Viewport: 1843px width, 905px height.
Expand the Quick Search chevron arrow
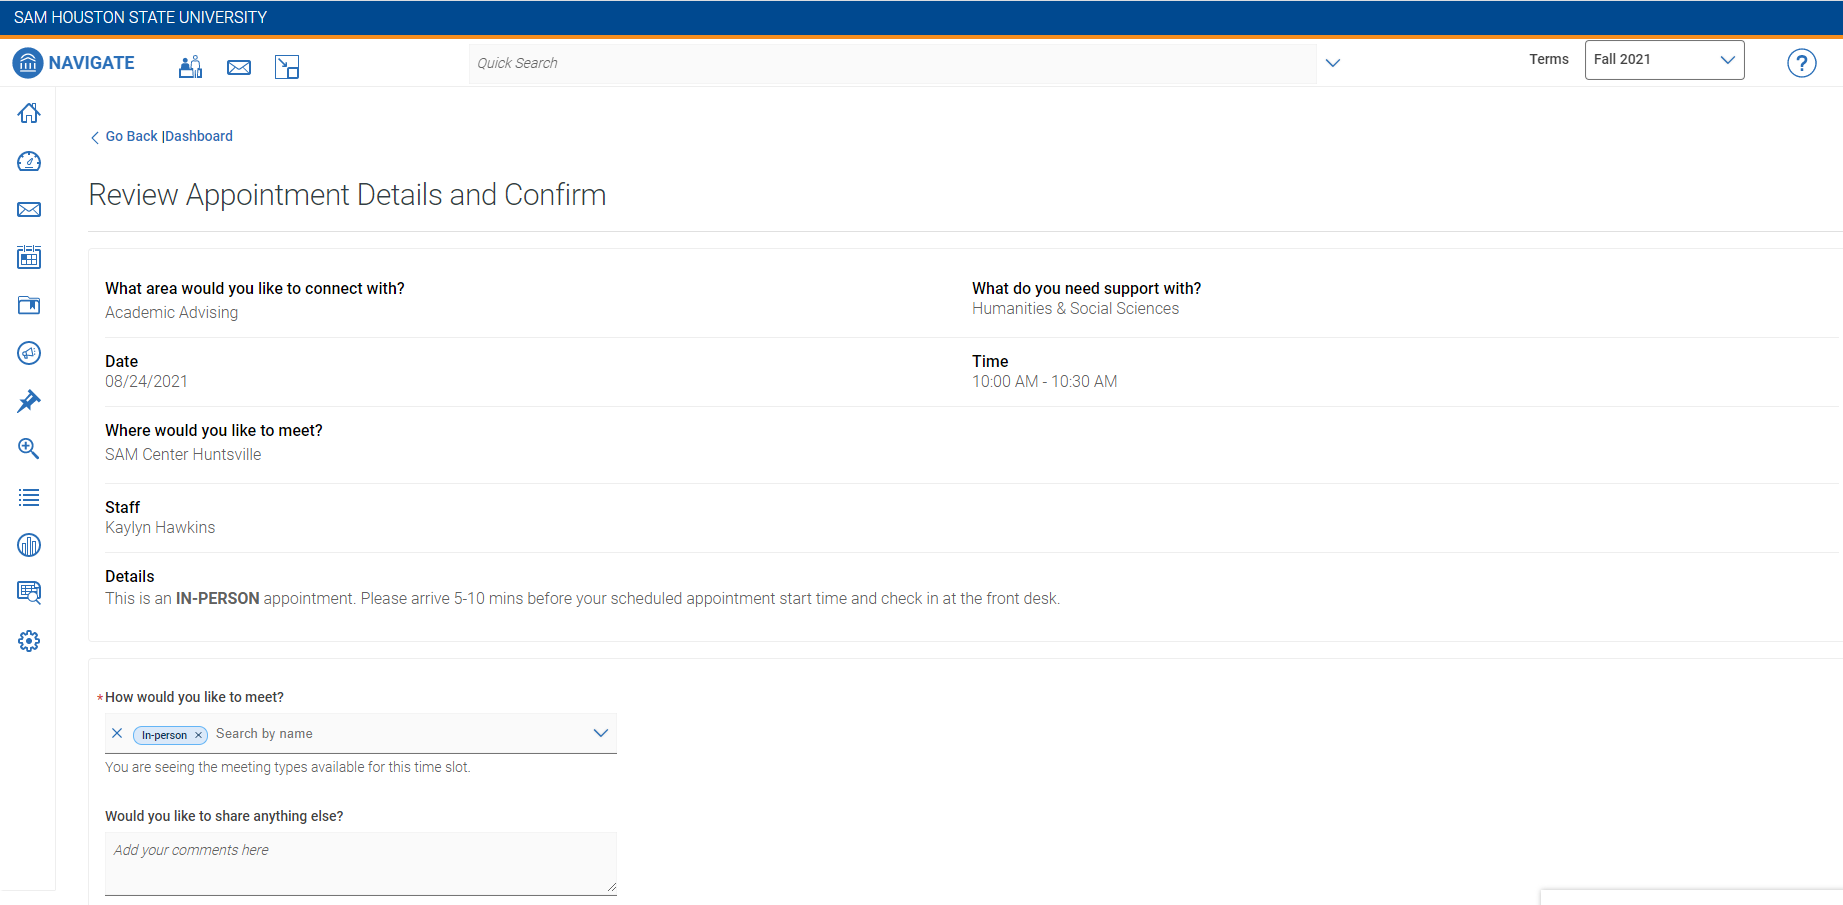tap(1332, 63)
